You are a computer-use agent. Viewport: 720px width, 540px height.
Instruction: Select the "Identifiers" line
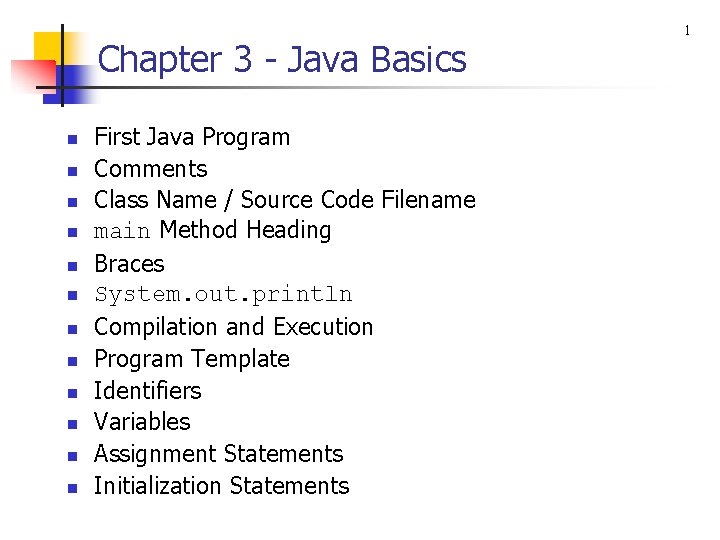(x=147, y=391)
